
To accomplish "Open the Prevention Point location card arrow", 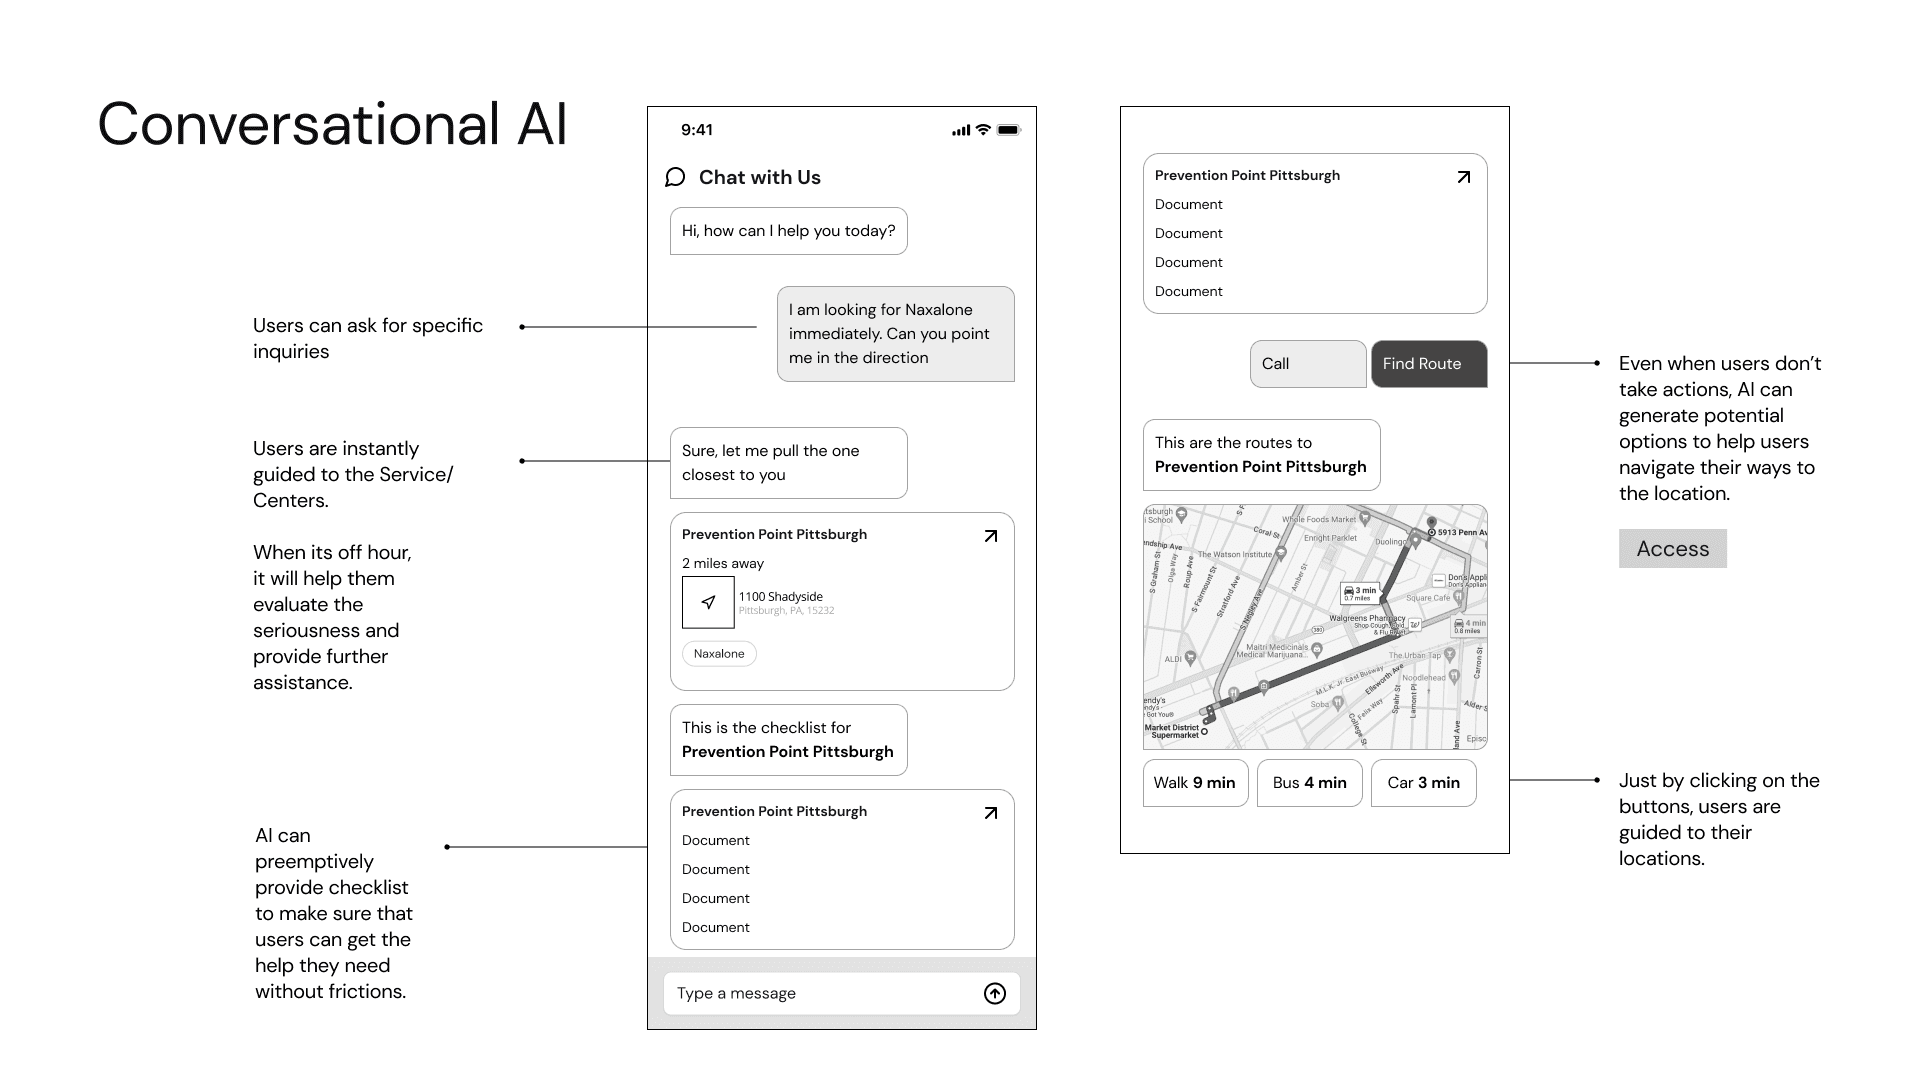I will point(990,536).
